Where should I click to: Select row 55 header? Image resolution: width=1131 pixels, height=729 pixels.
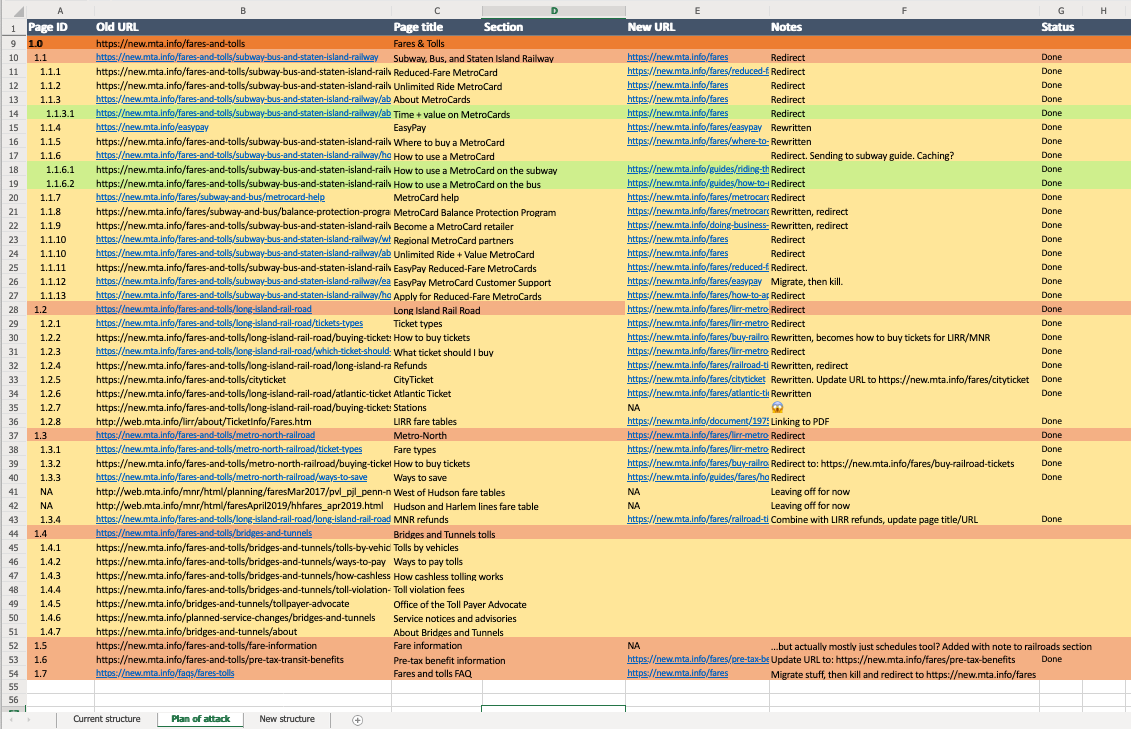point(13,687)
